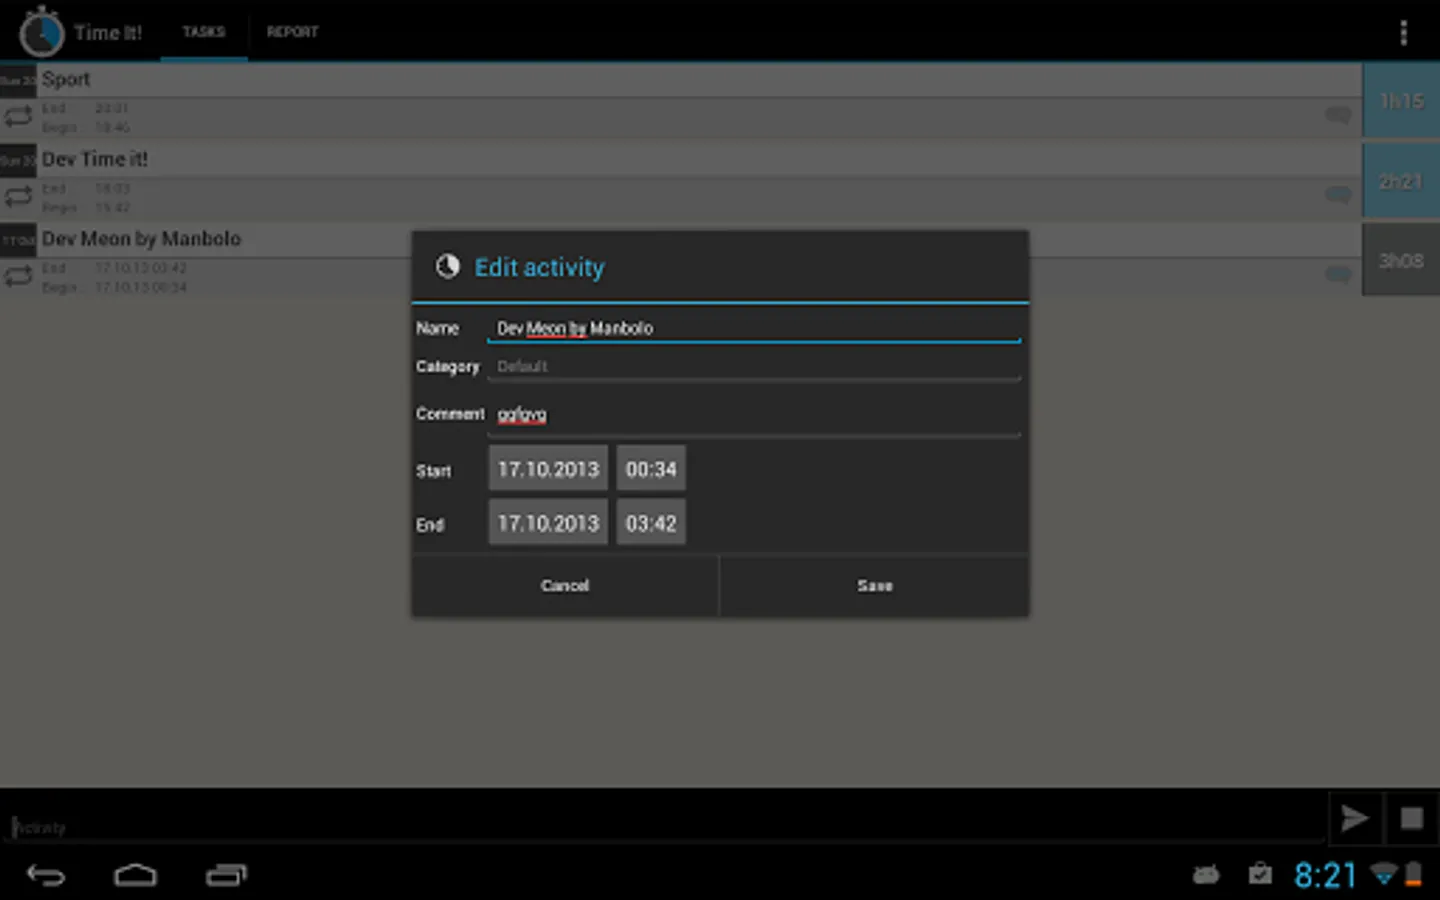This screenshot has height=900, width=1440.
Task: Select the Dev Time it! task title
Action: (x=95, y=159)
